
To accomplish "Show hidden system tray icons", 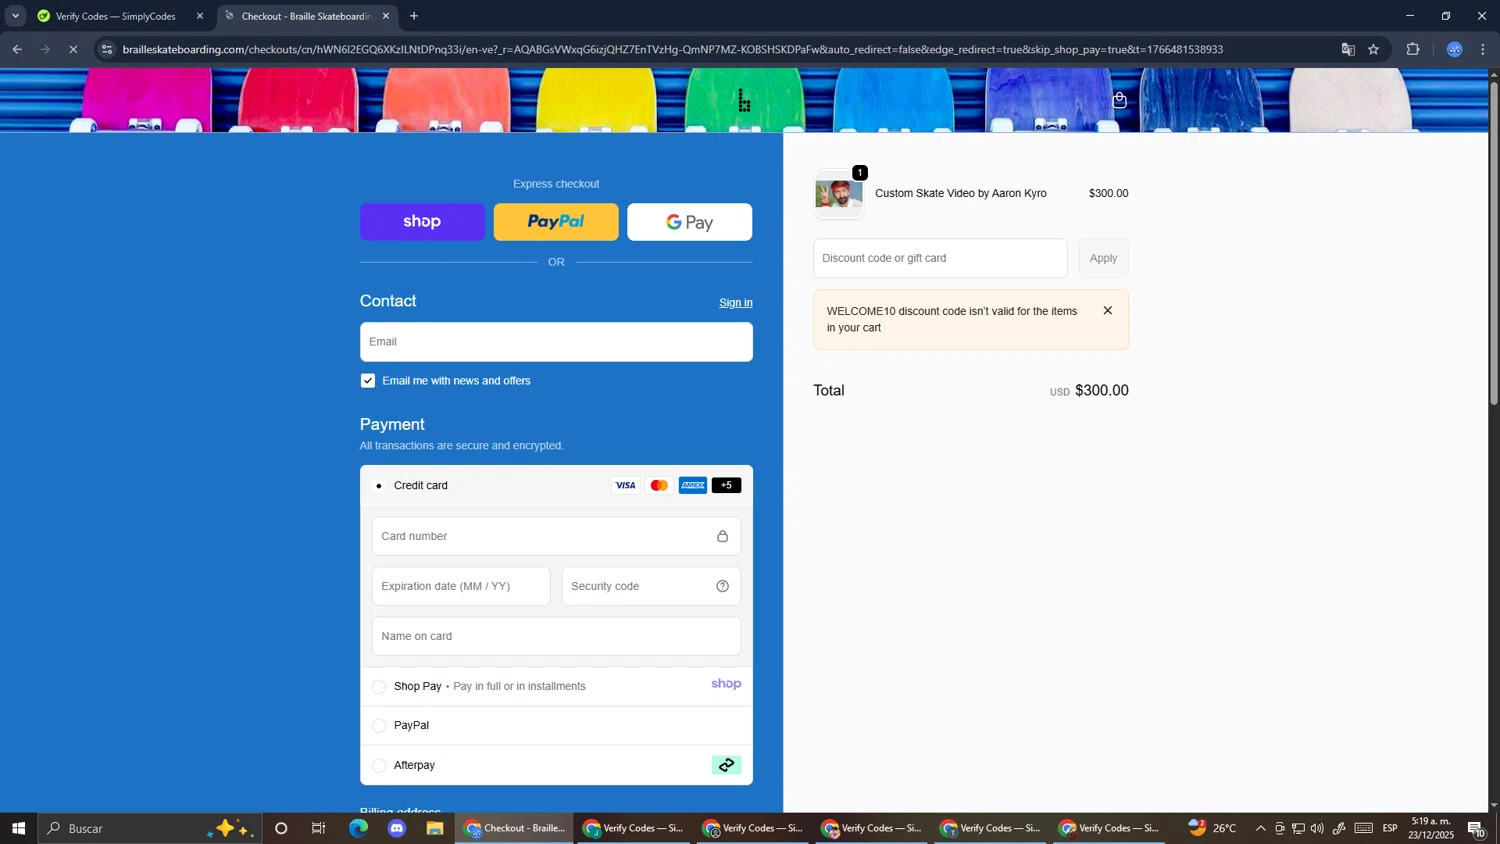I will click(1260, 828).
